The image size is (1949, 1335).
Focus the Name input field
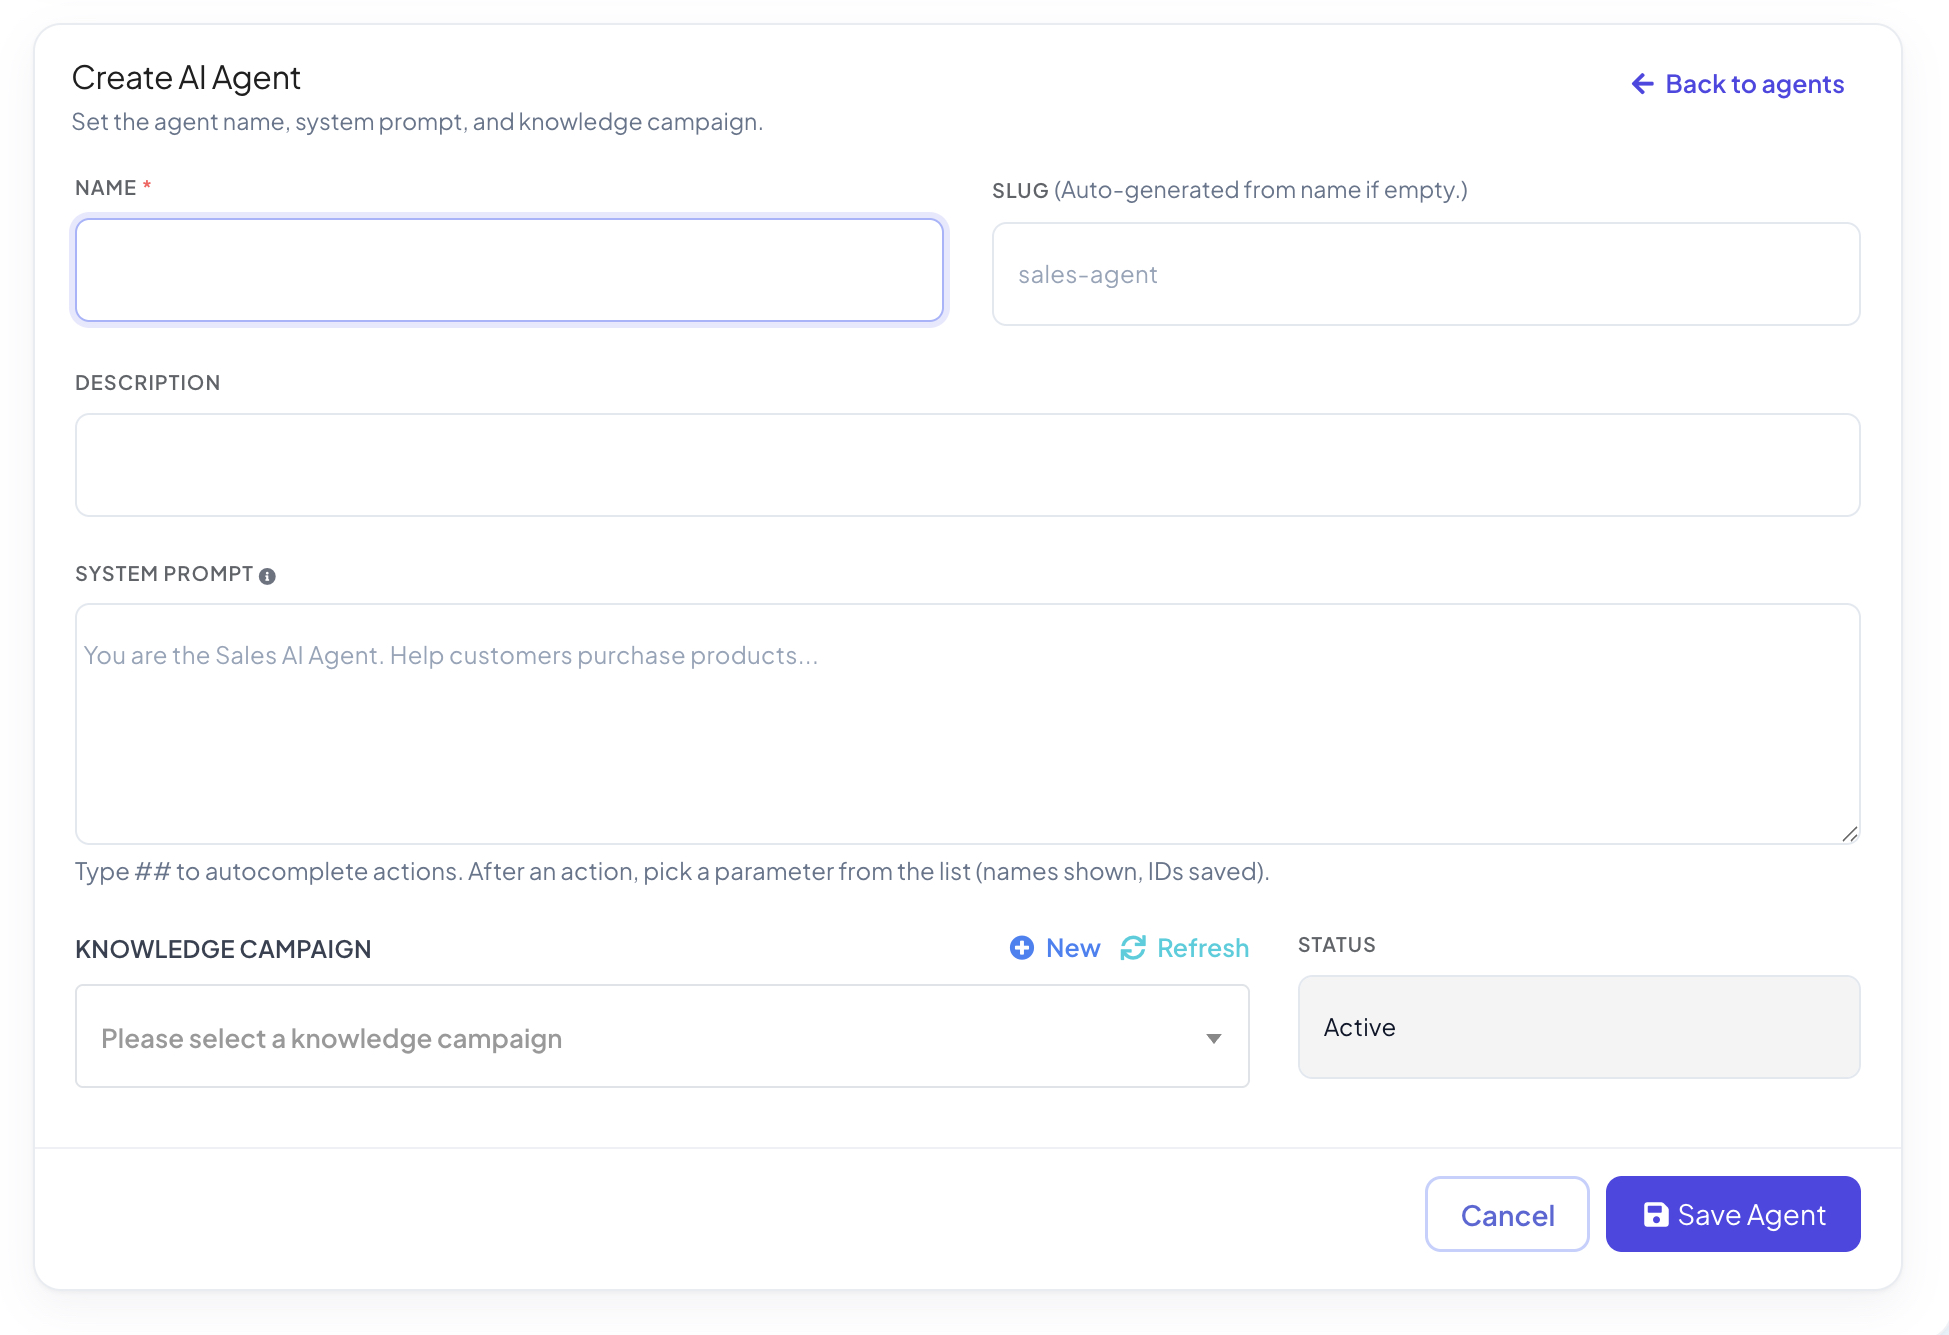click(x=510, y=270)
